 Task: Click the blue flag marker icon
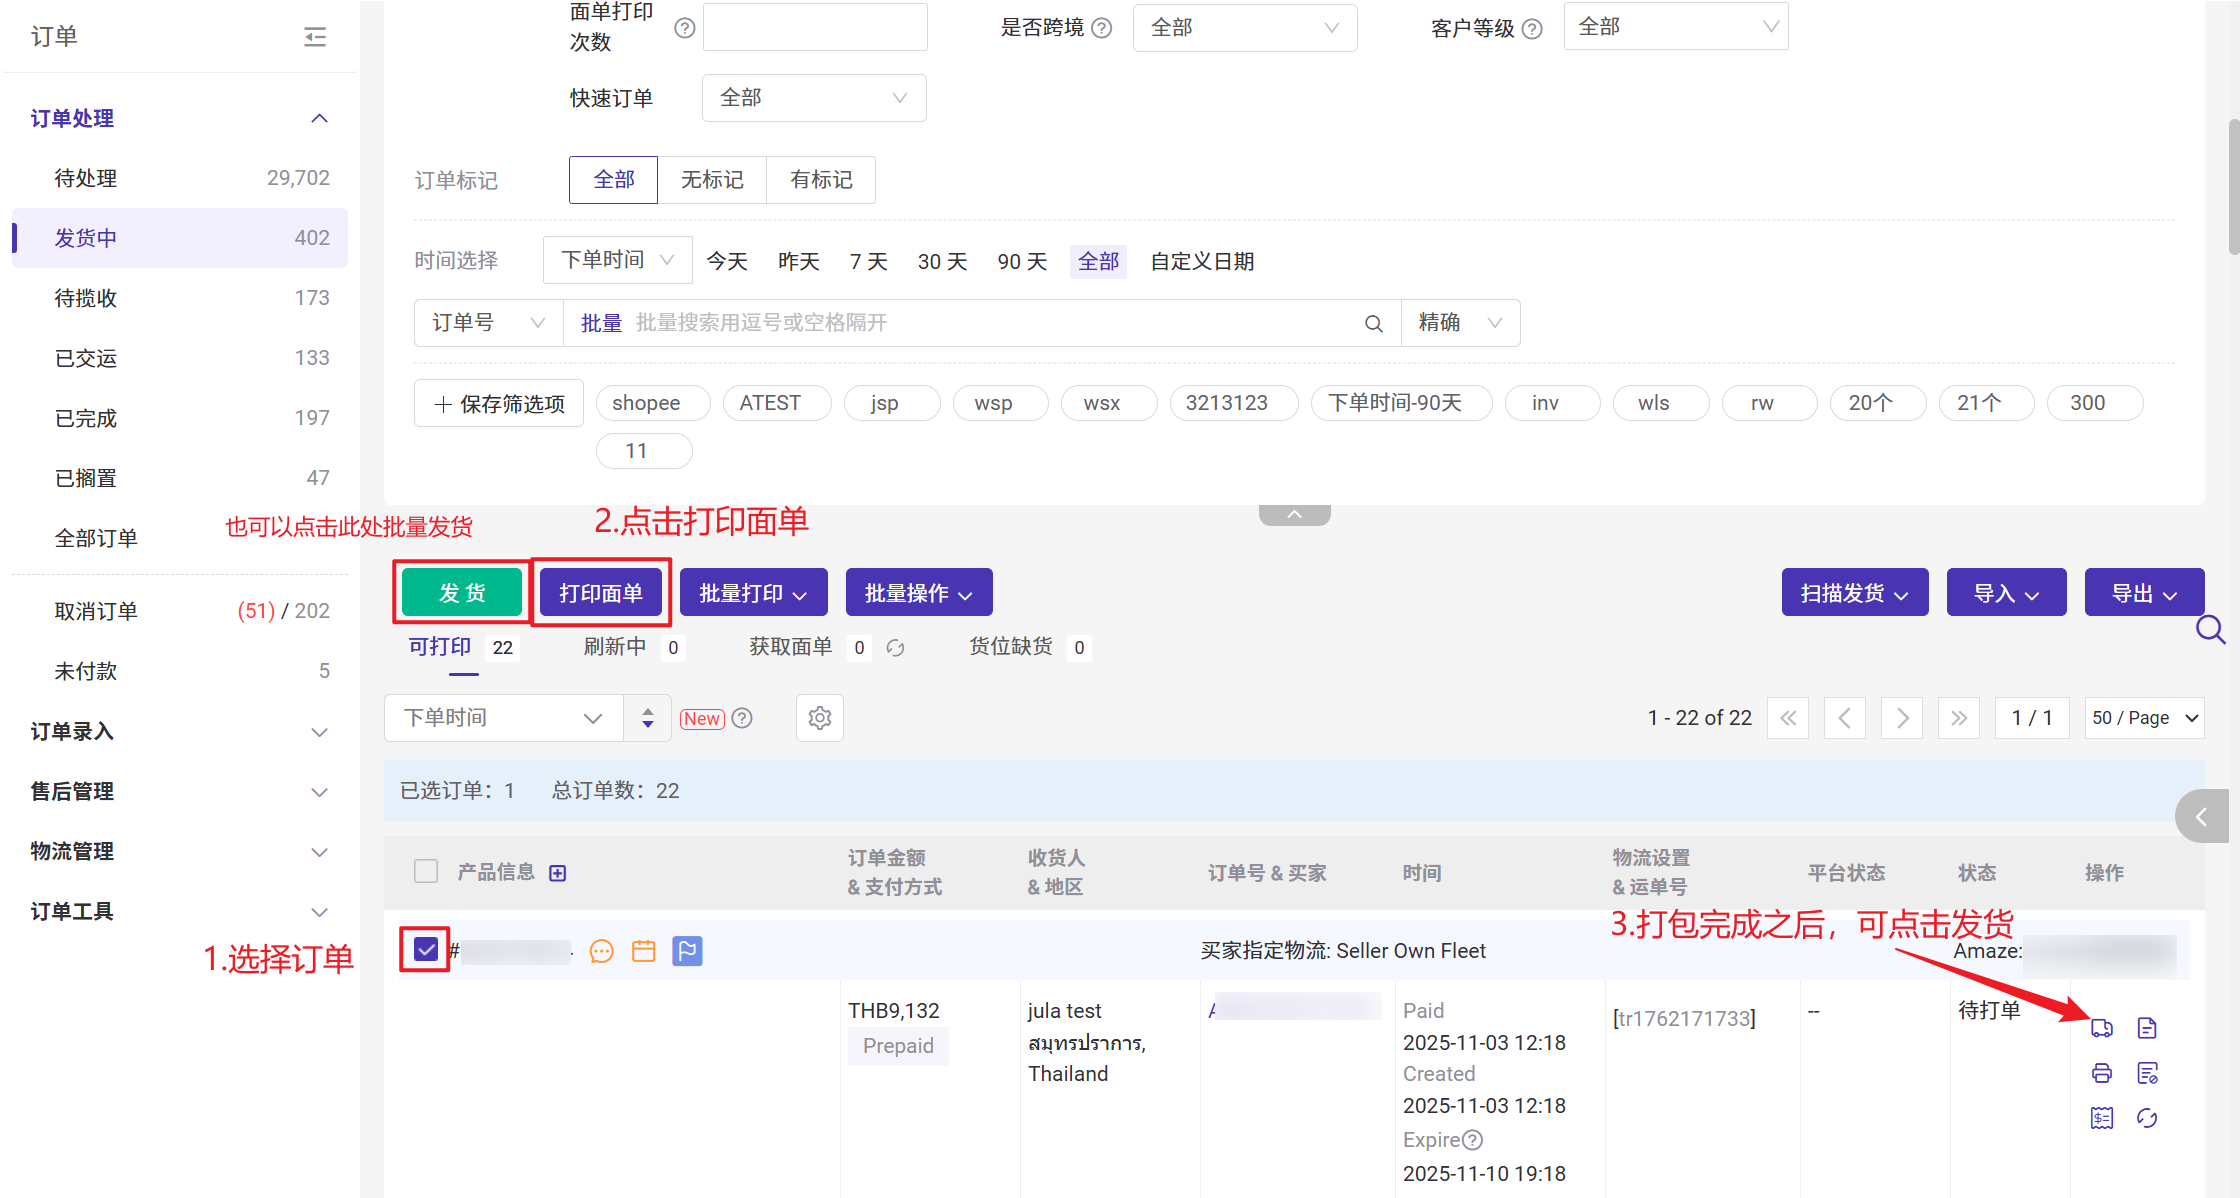pos(687,951)
